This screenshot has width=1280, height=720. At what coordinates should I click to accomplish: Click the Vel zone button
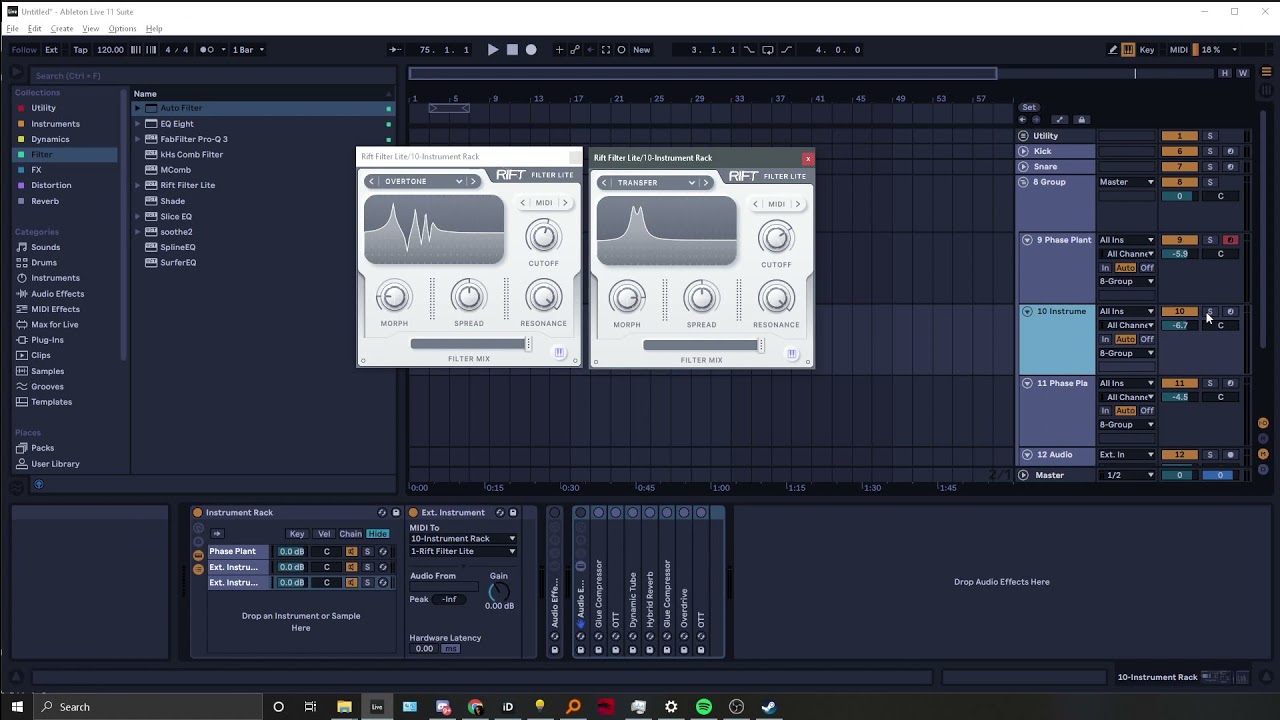point(323,534)
